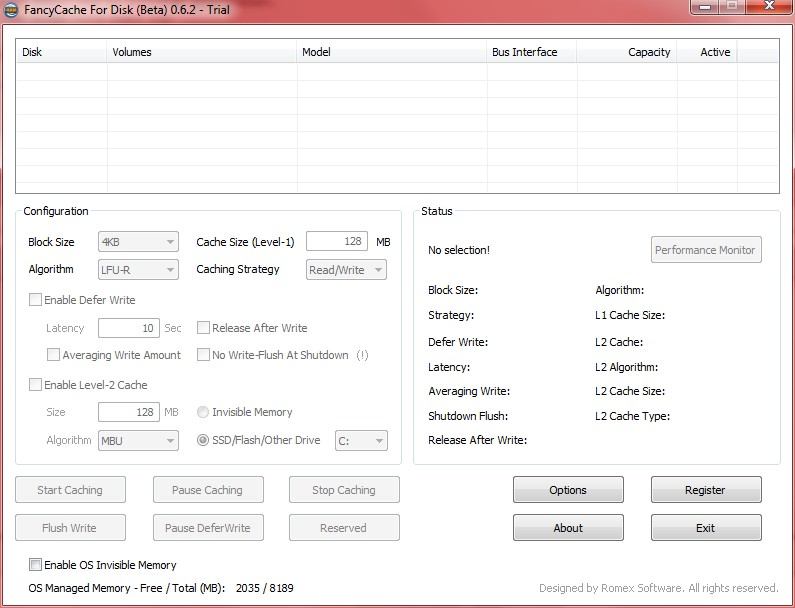795x608 pixels.
Task: Minimize the FancyCache window
Action: click(705, 7)
